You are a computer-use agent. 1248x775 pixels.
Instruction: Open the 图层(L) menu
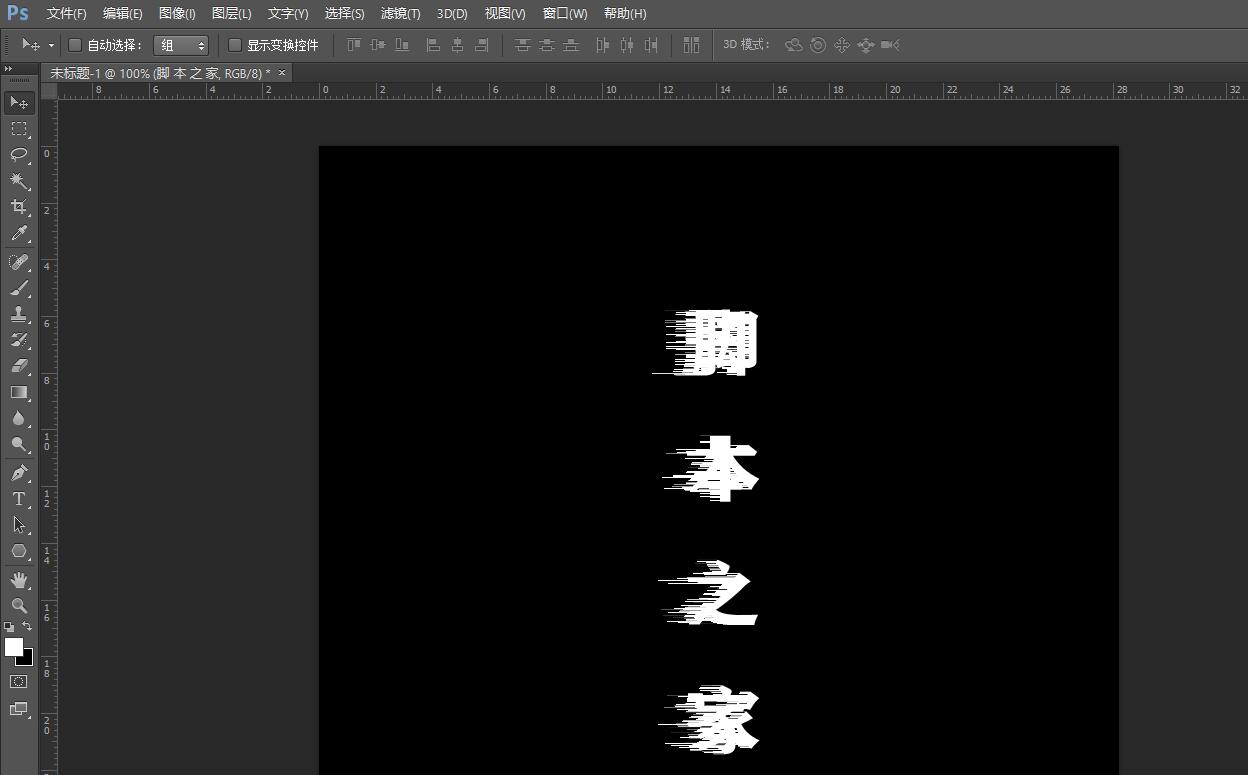coord(232,13)
